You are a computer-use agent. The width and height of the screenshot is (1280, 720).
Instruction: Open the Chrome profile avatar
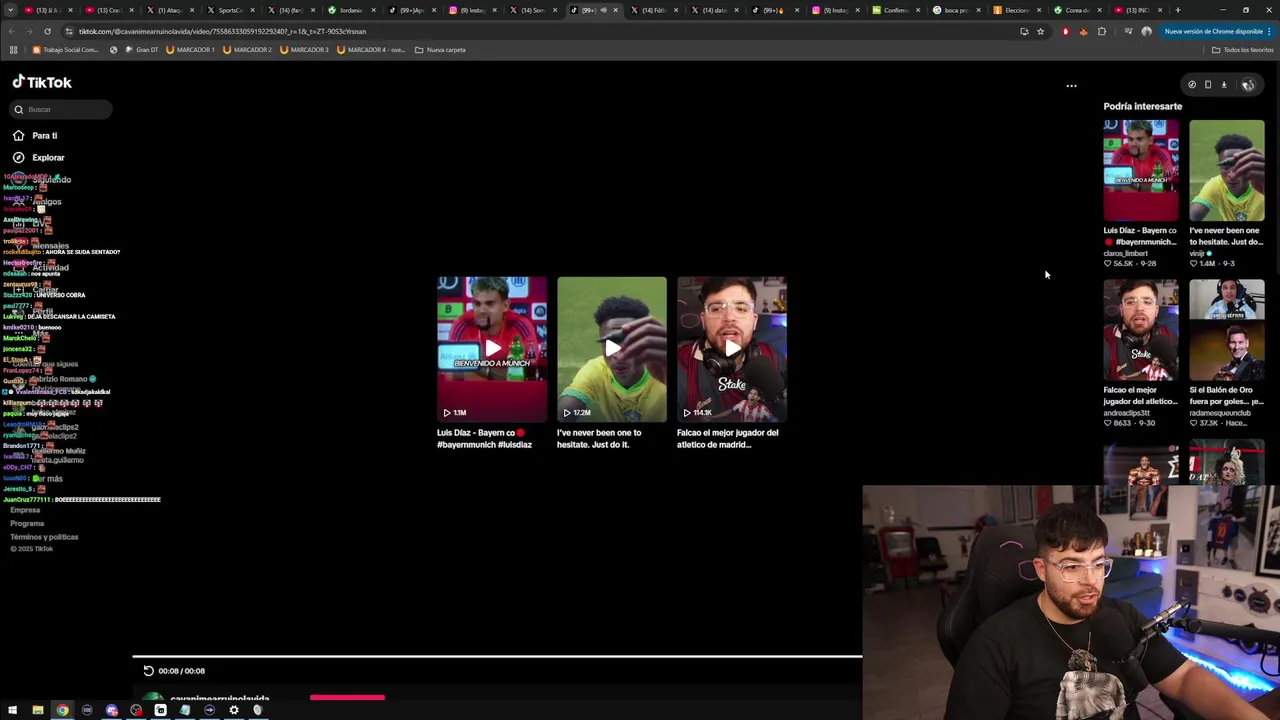[1146, 31]
